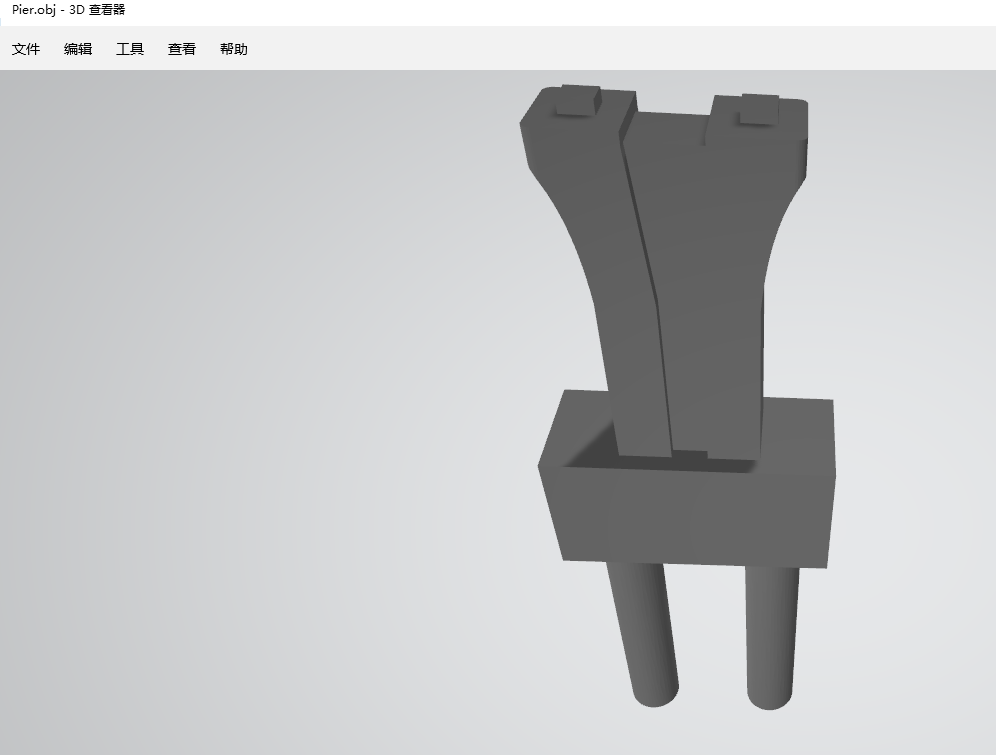
Task: Open the 帮助 (Help) menu
Action: click(234, 49)
